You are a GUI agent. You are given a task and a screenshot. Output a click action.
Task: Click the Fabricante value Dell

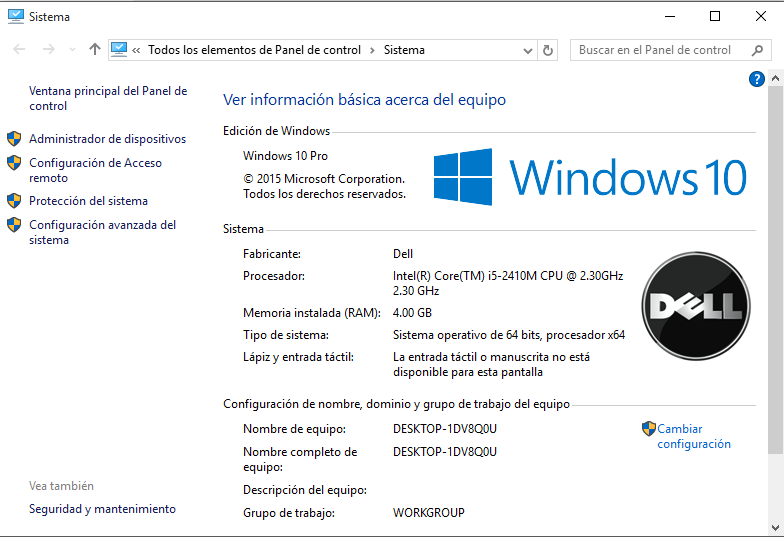pos(403,254)
